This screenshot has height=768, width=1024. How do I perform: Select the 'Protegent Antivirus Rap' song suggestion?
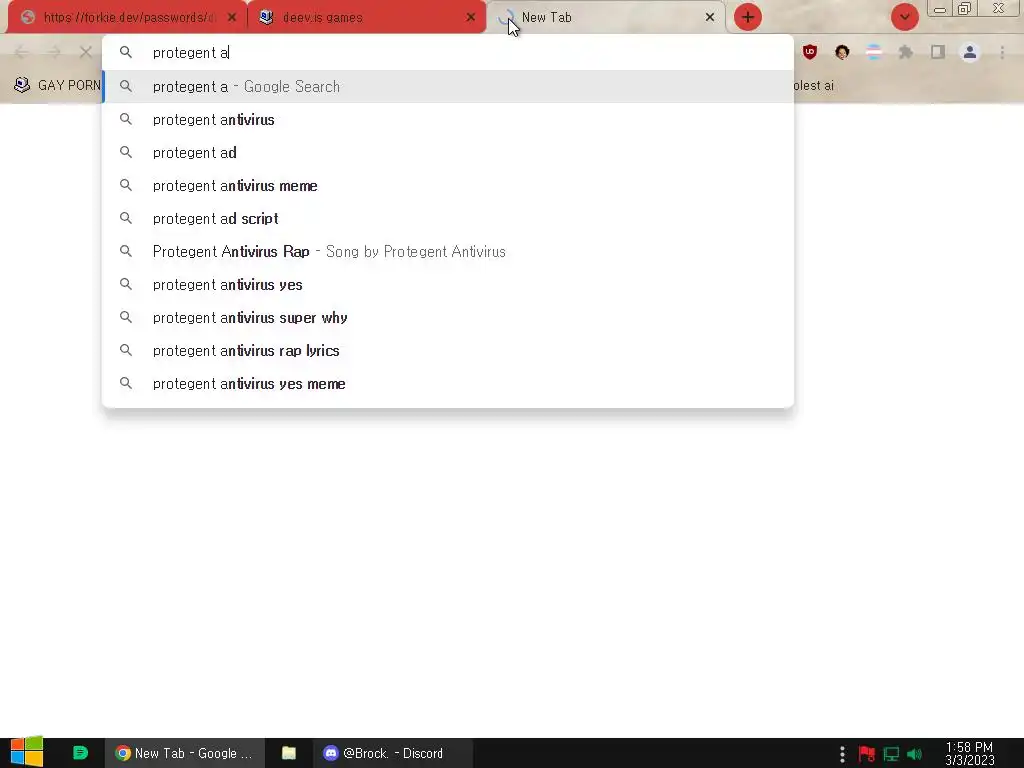tap(448, 251)
